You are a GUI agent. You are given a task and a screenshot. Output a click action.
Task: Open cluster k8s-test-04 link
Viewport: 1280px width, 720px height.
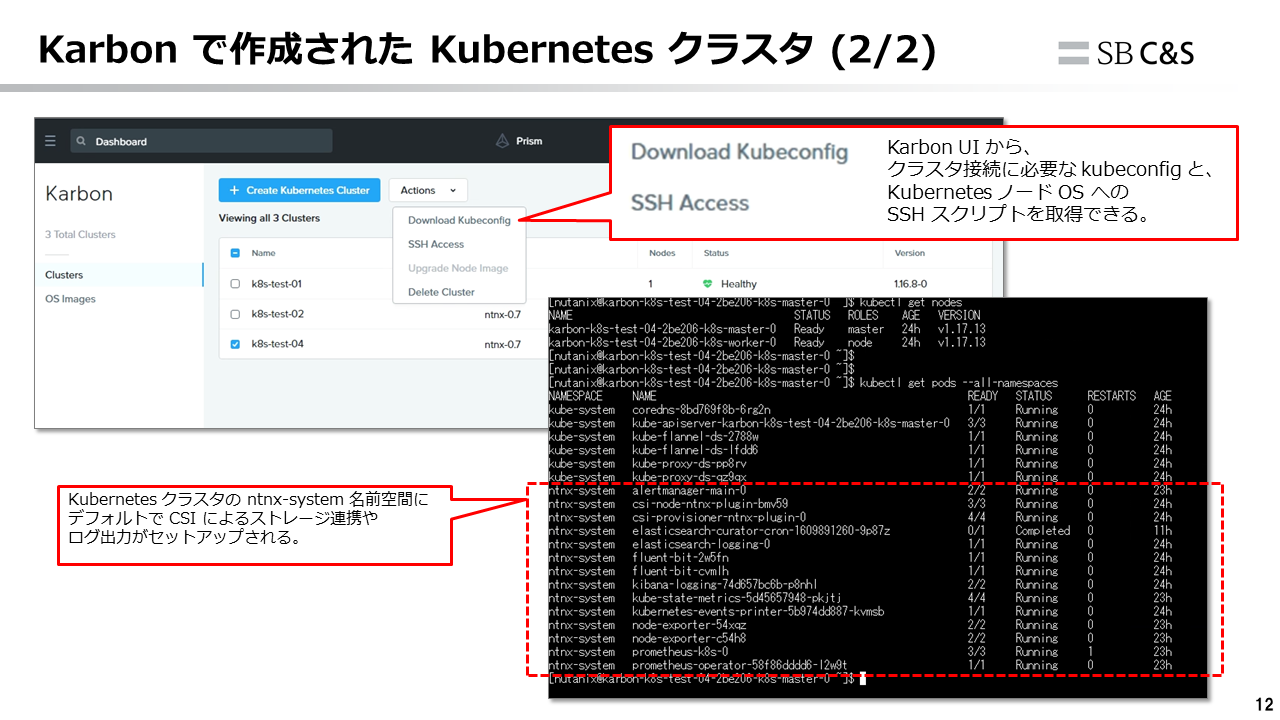[x=277, y=344]
